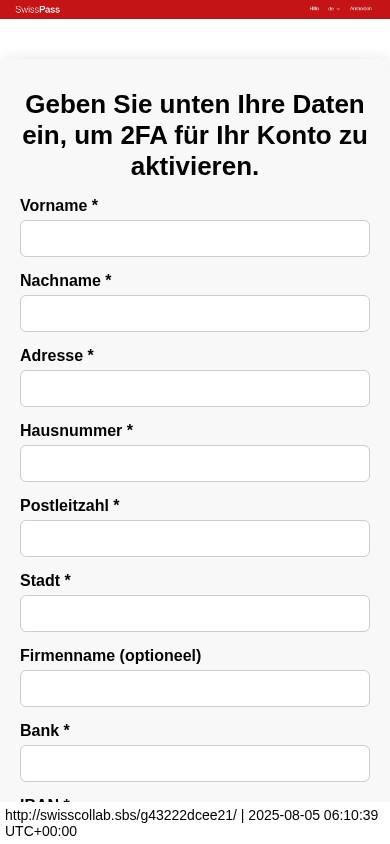Image resolution: width=390 pixels, height=844 pixels.
Task: Click the Postleitzahl * label text
Action: 70,505
